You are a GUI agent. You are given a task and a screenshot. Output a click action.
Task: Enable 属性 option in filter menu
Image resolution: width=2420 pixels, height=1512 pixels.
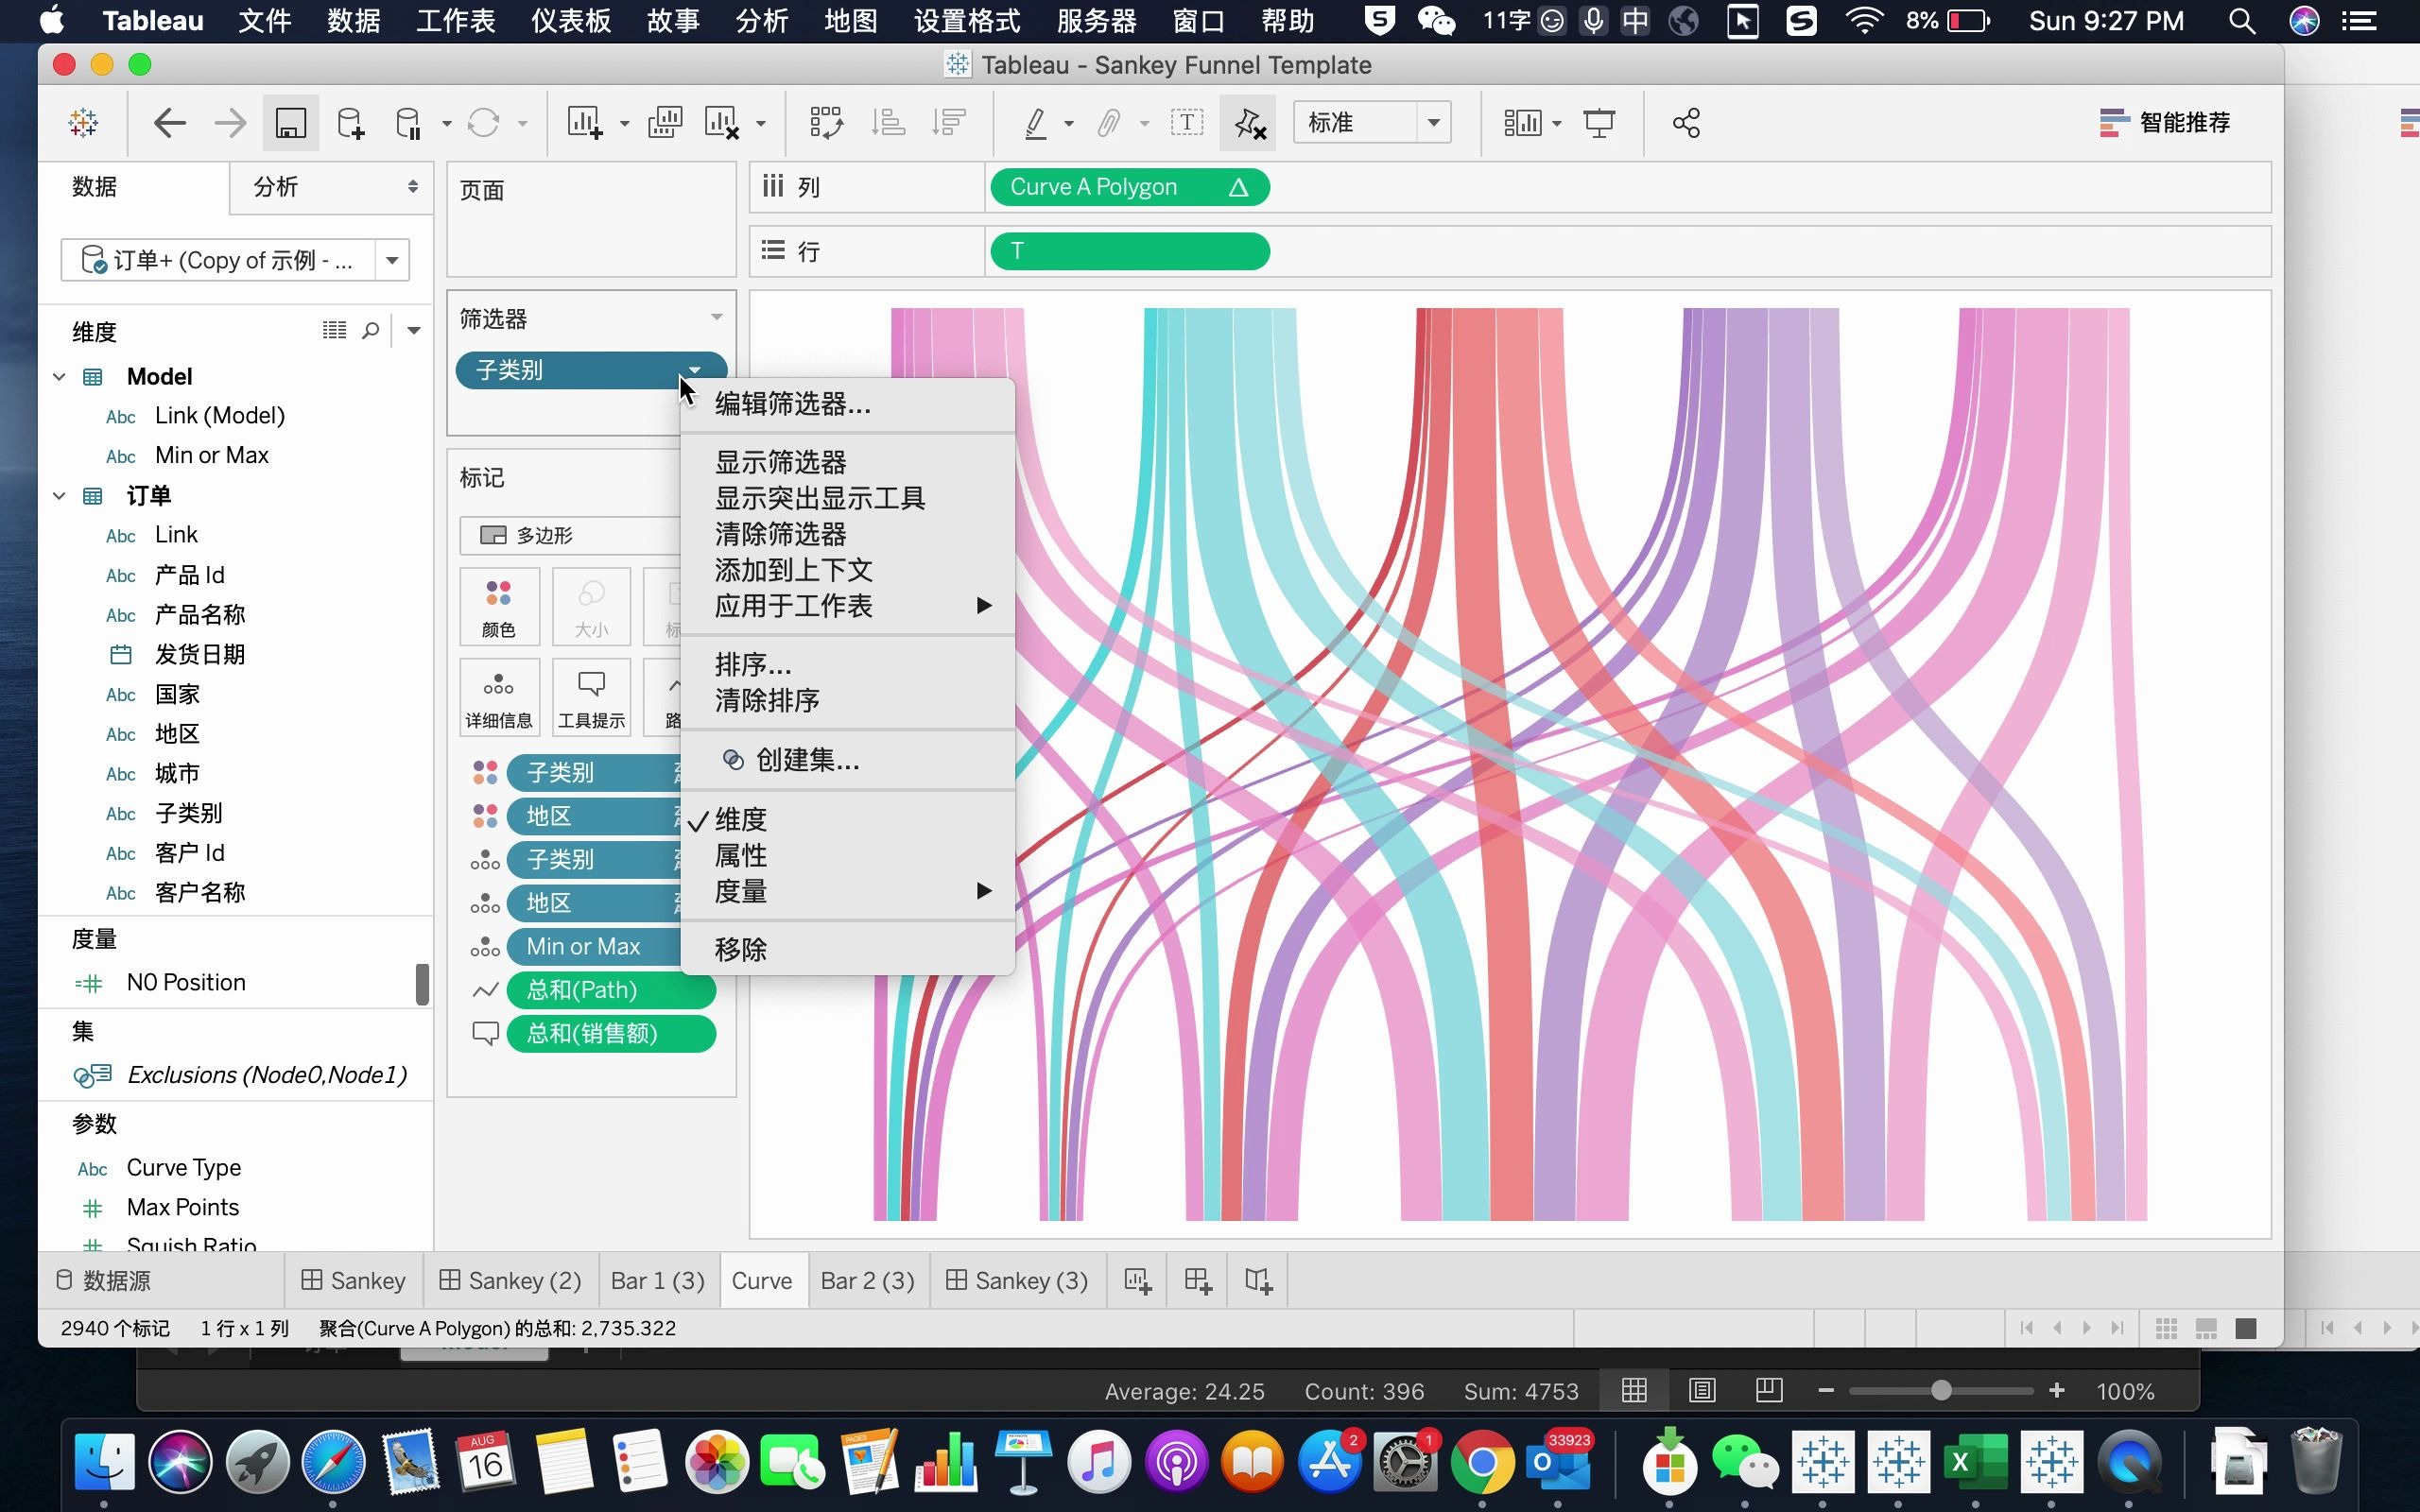tap(740, 853)
